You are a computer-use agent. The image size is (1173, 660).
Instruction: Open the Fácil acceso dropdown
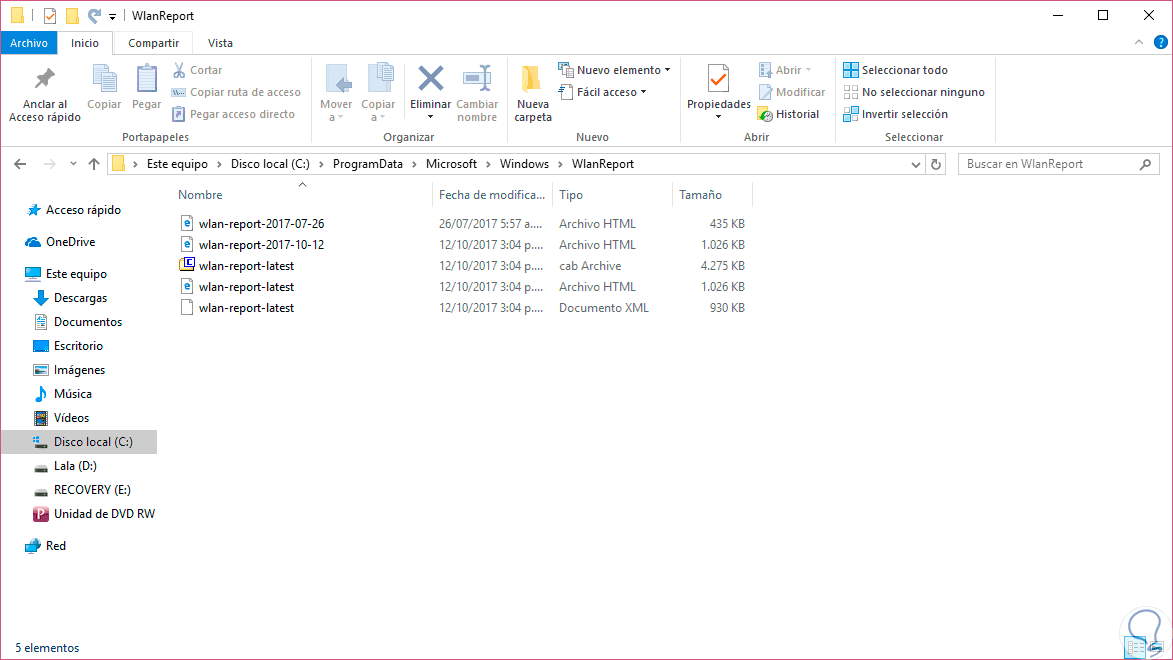point(603,92)
